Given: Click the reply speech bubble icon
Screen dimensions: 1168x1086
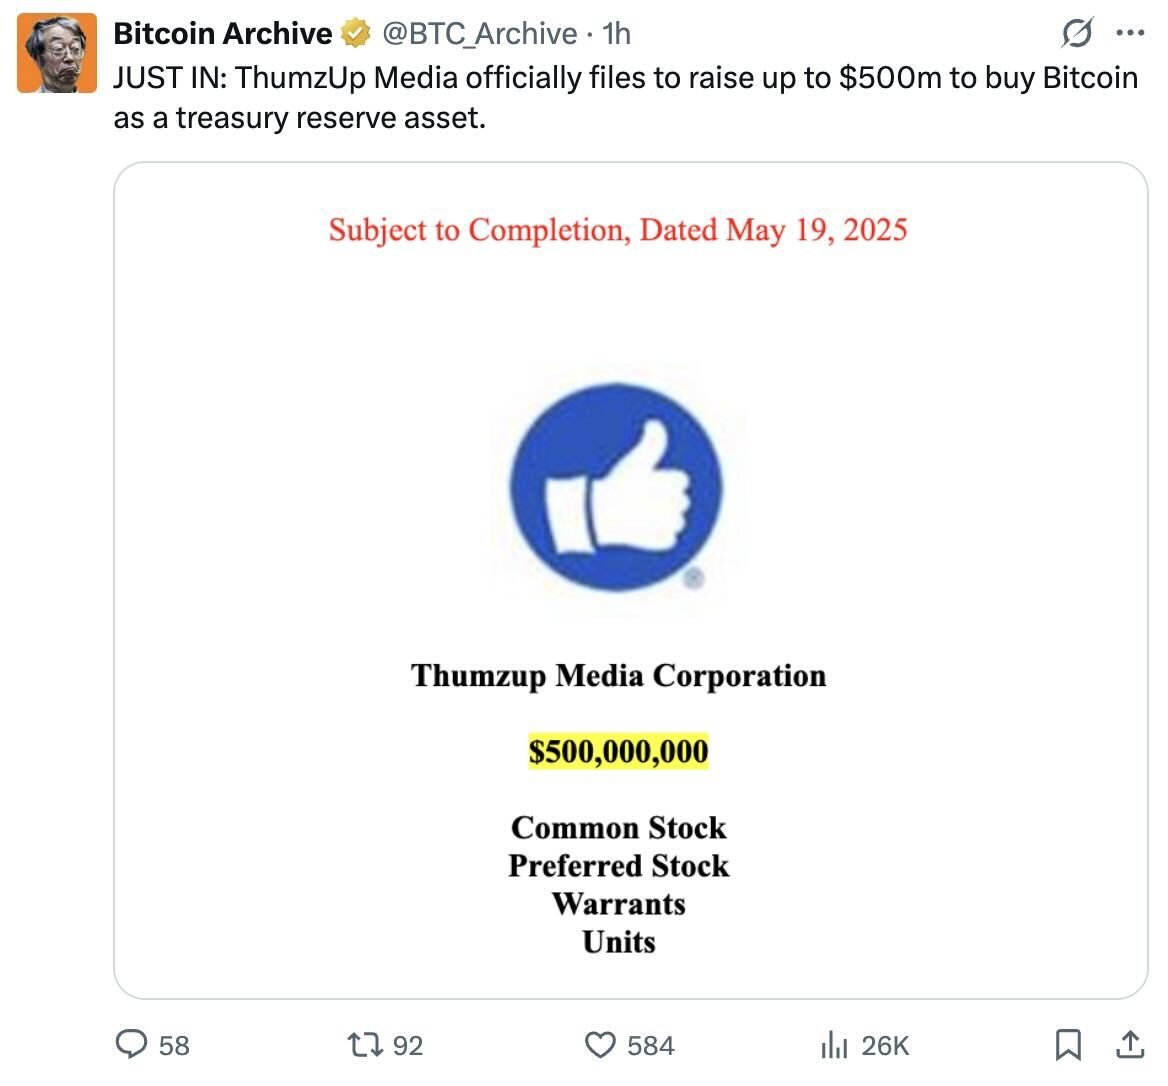Looking at the screenshot, I should click(x=132, y=1044).
